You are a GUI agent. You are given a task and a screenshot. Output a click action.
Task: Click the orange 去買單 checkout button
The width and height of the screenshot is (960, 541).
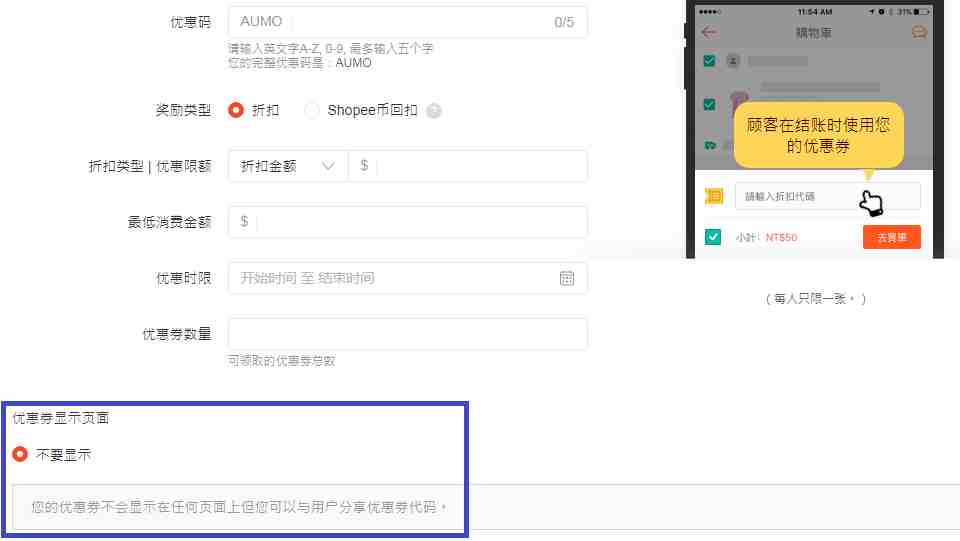pyautogui.click(x=891, y=237)
